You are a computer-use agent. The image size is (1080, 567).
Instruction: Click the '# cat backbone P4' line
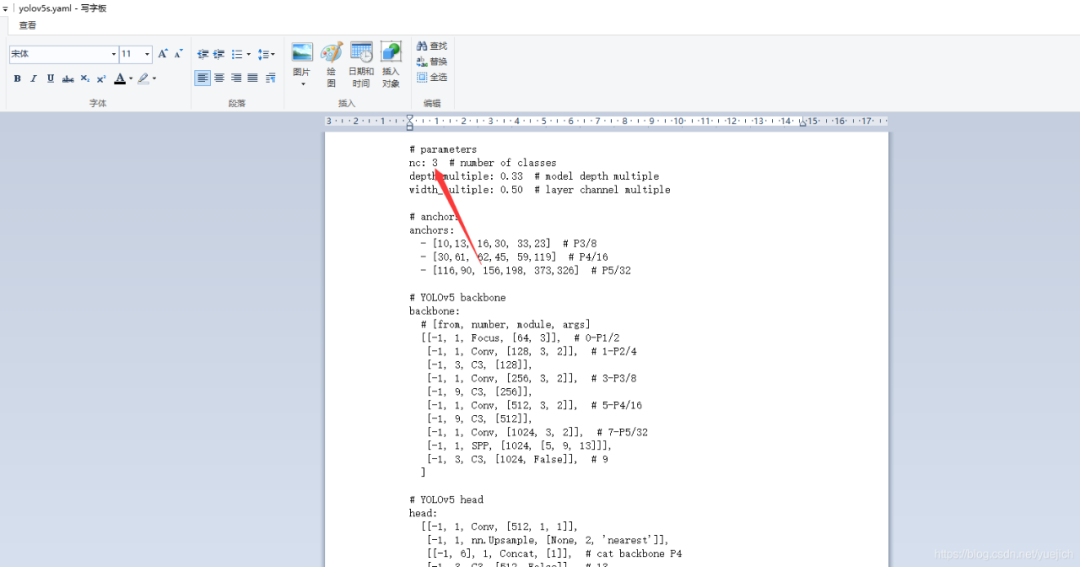[x=554, y=554]
